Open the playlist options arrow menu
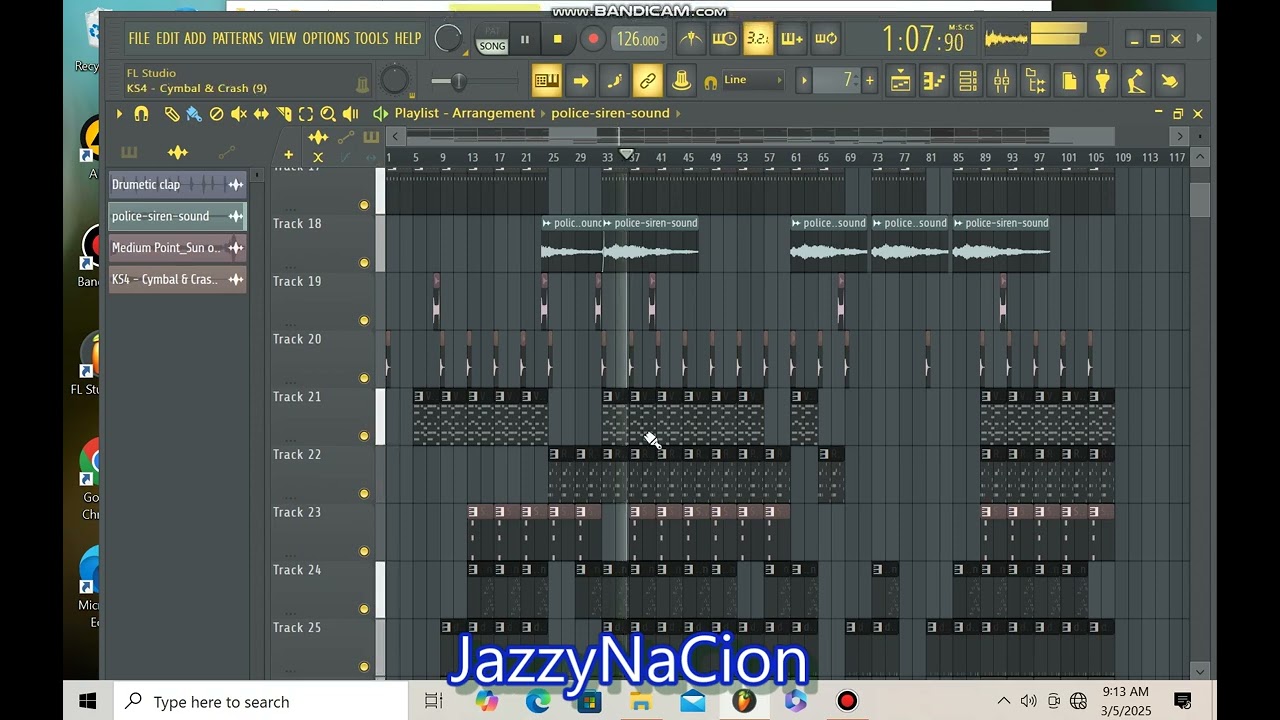This screenshot has width=1280, height=720. click(119, 114)
